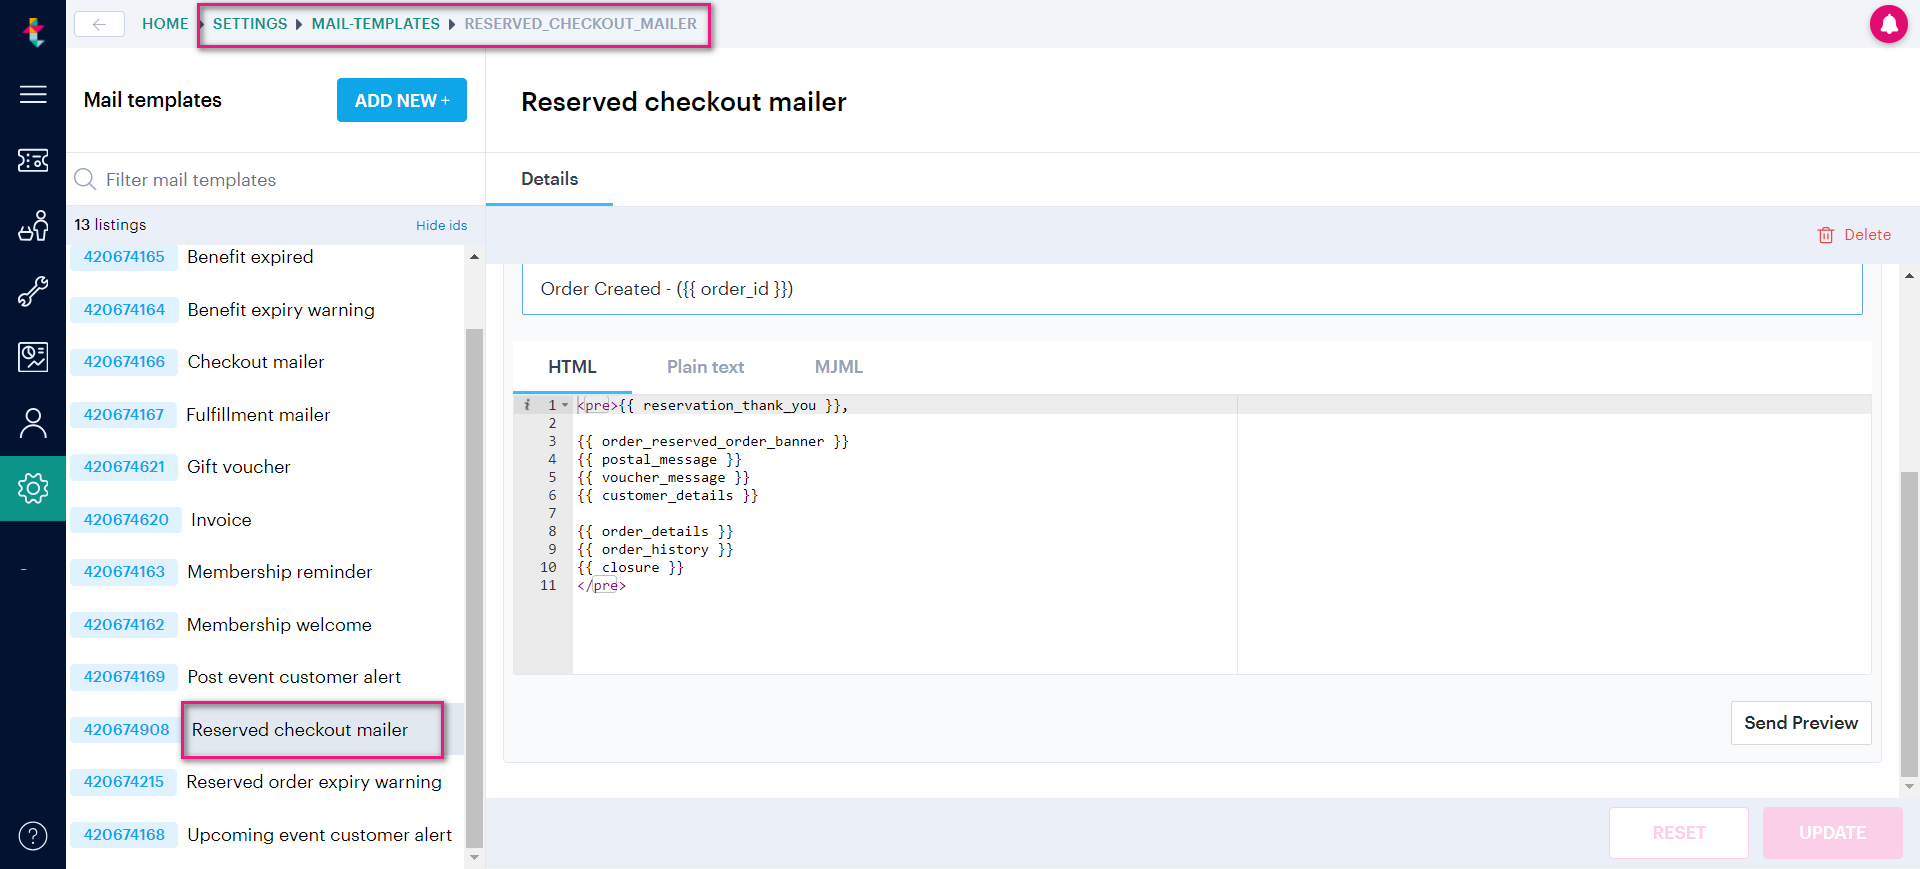Select Fulfillment mailer template
The width and height of the screenshot is (1920, 869).
coord(258,415)
